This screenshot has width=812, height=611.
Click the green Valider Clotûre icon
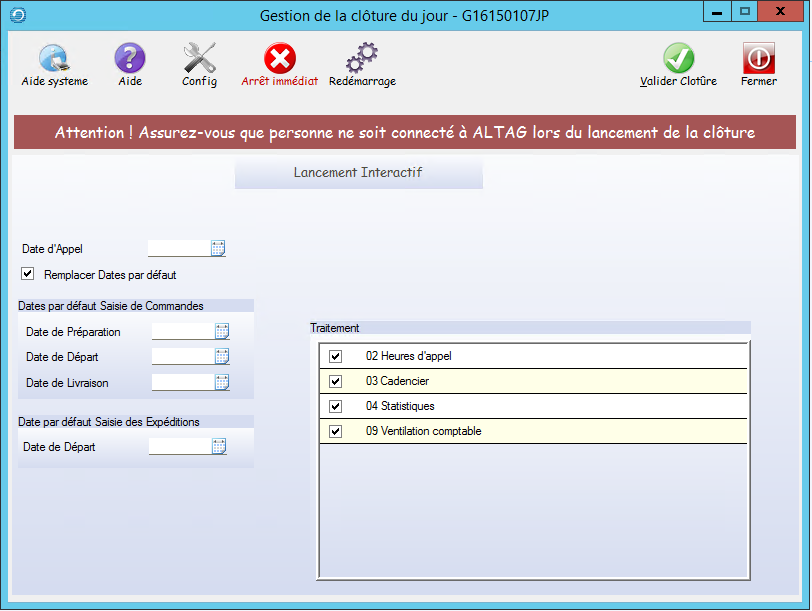pos(678,58)
